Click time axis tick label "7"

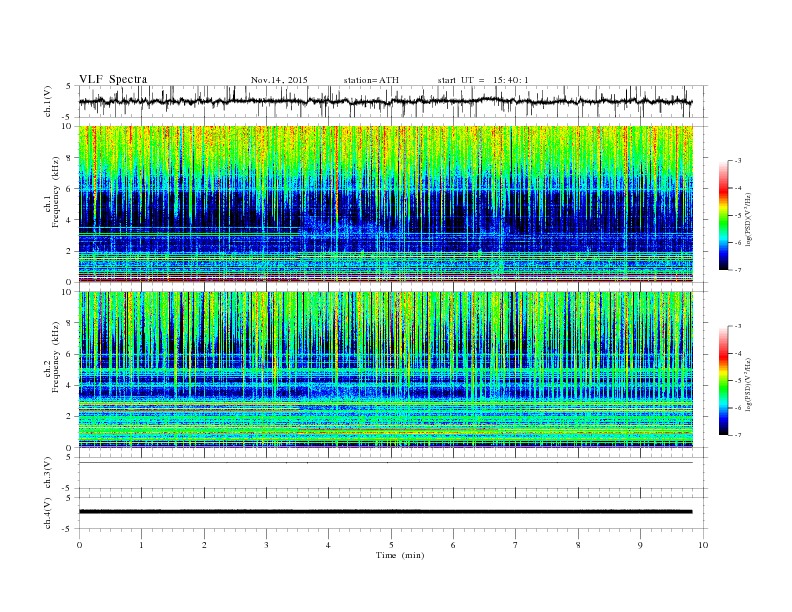coord(516,545)
